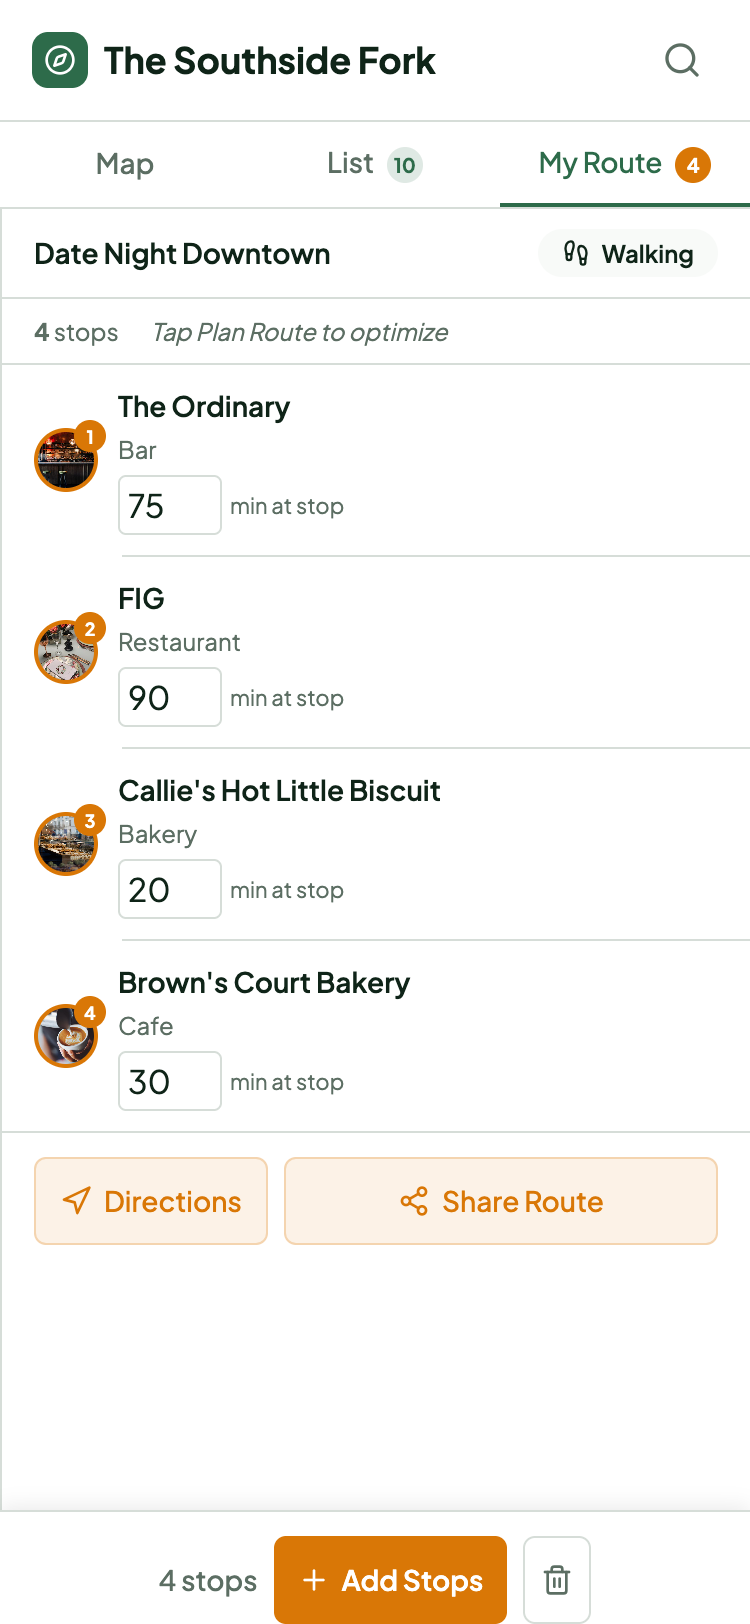Image resolution: width=750 pixels, height=1624 pixels.
Task: Click the FIG restaurant thumbnail
Action: pyautogui.click(x=66, y=652)
